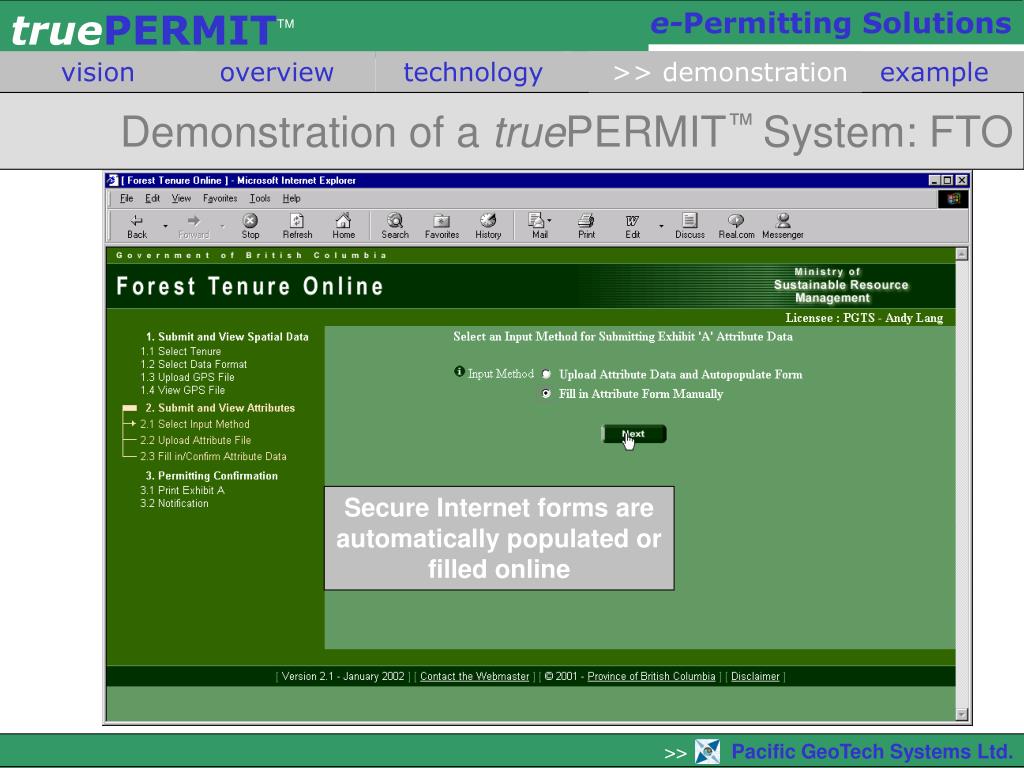Click the Version 2.1 - January 2002 text
Image resolution: width=1024 pixels, height=768 pixels.
pos(343,677)
